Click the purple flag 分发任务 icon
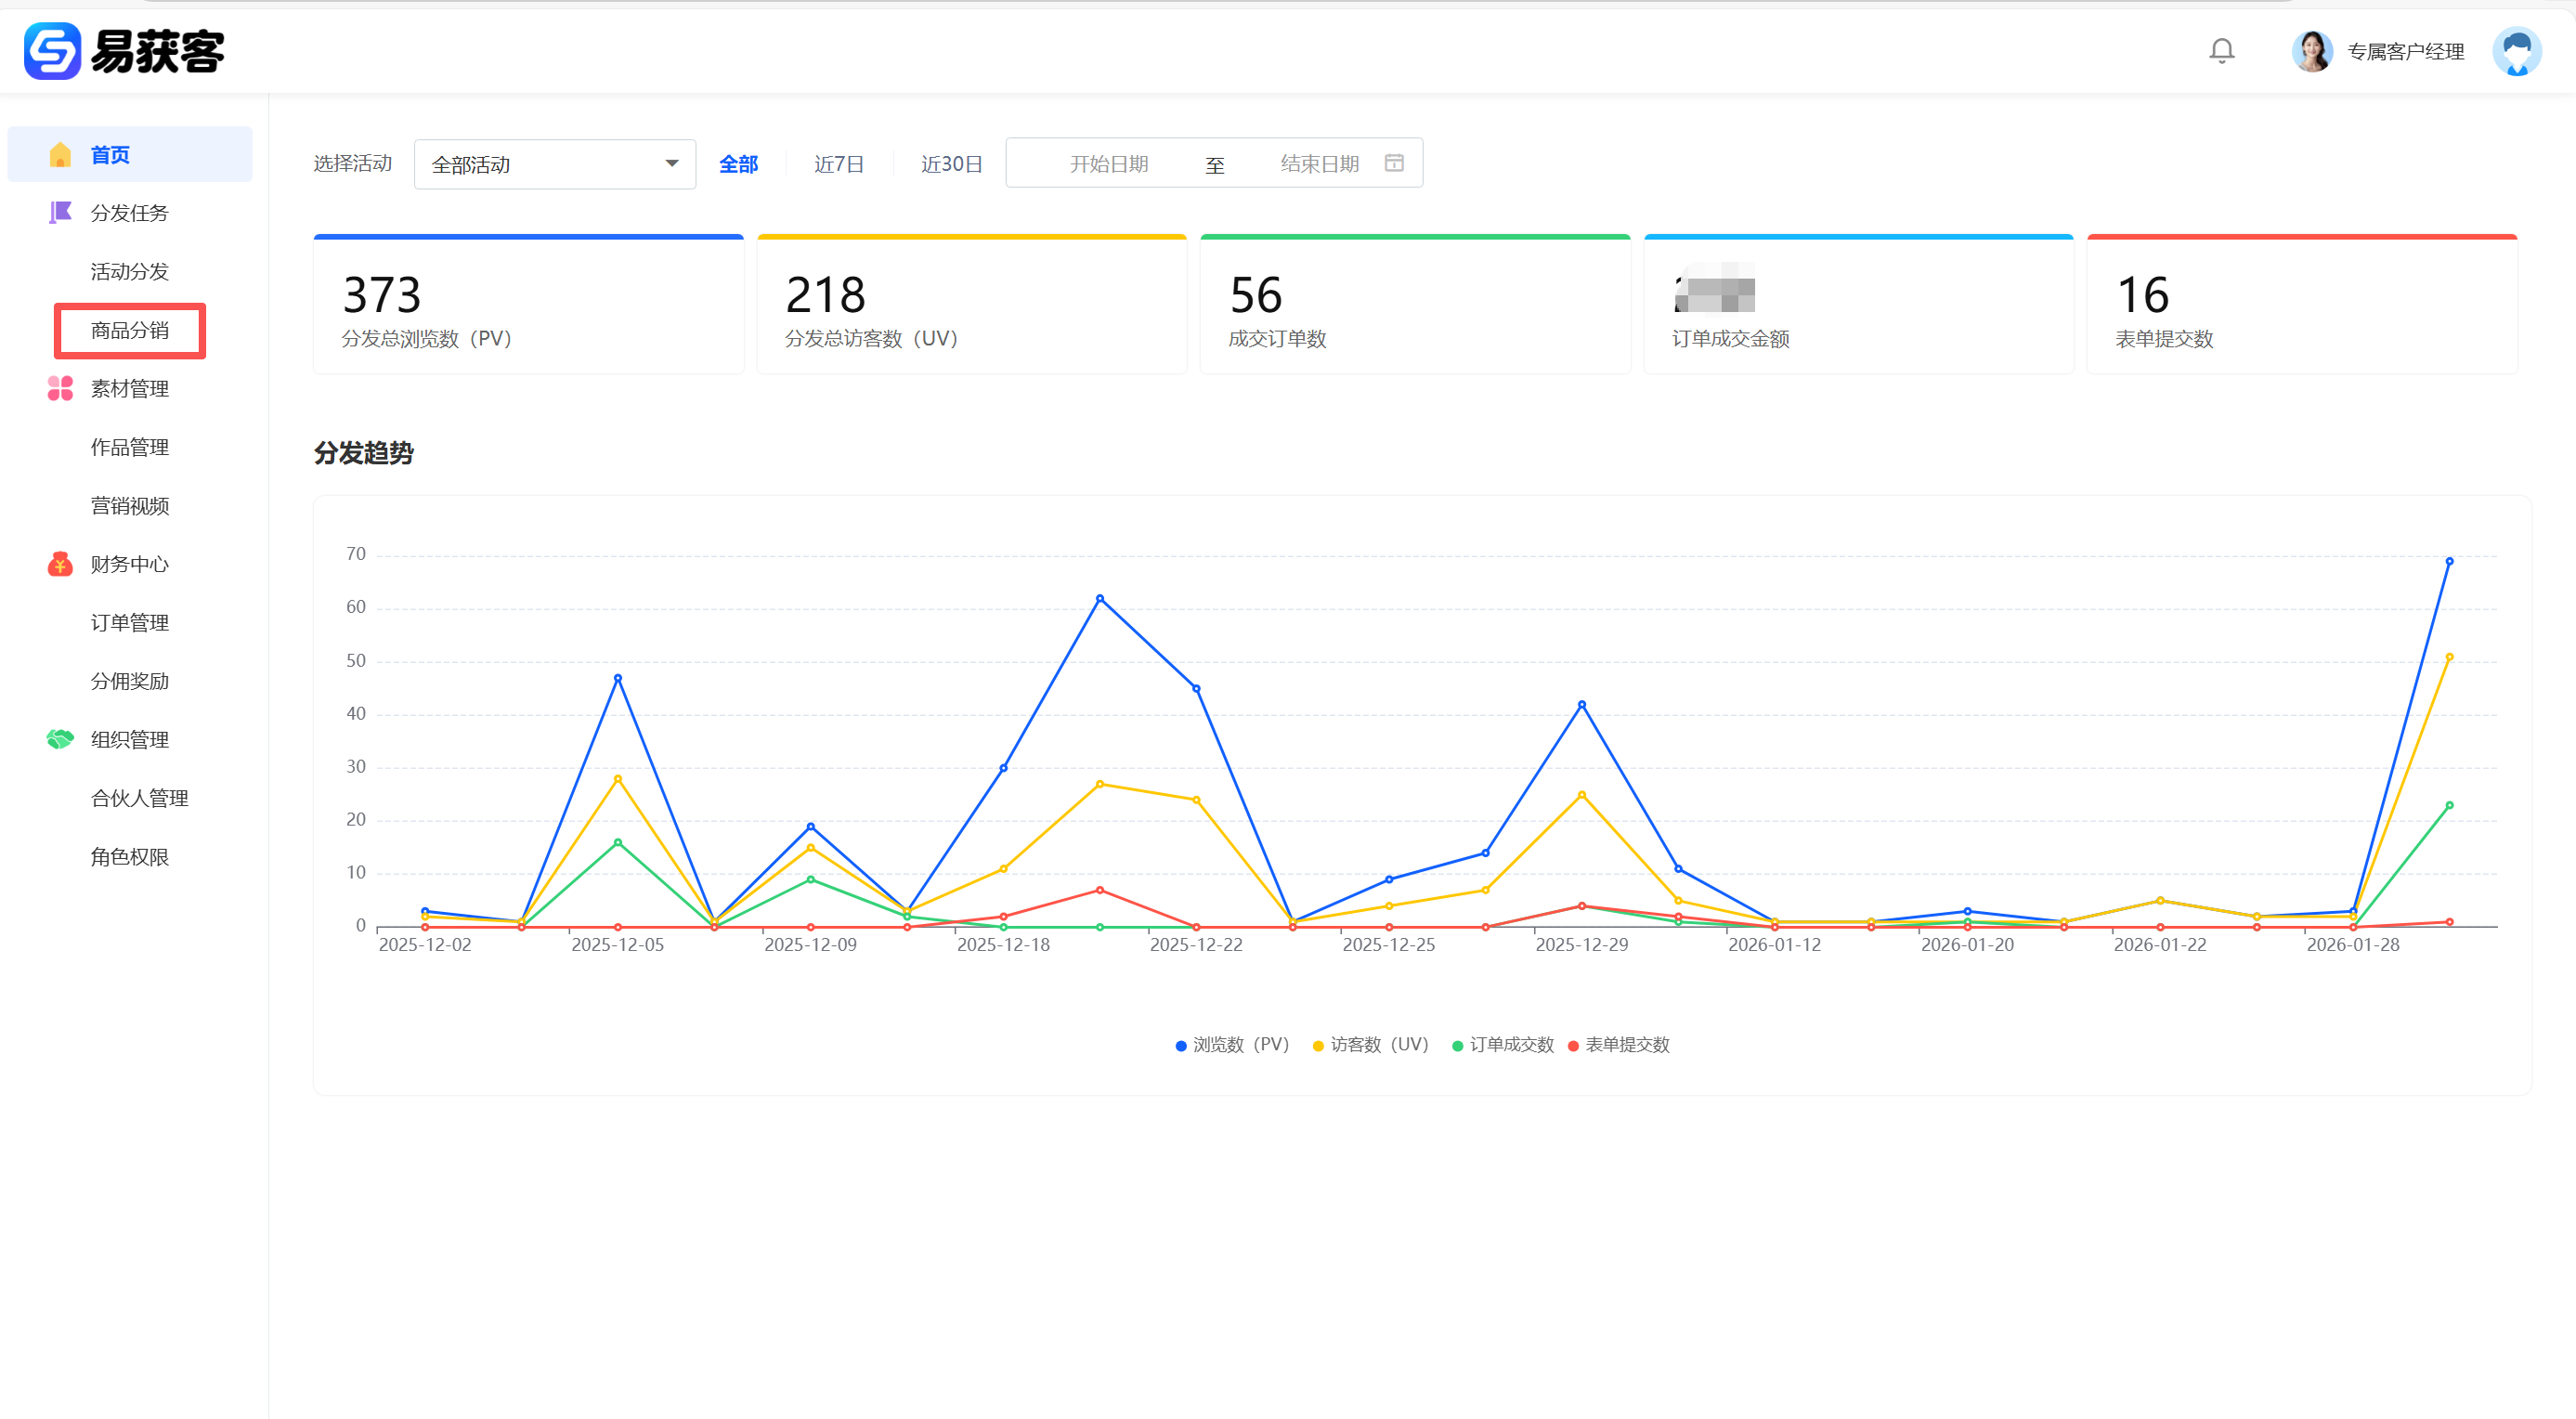Image resolution: width=2576 pixels, height=1419 pixels. click(x=60, y=213)
